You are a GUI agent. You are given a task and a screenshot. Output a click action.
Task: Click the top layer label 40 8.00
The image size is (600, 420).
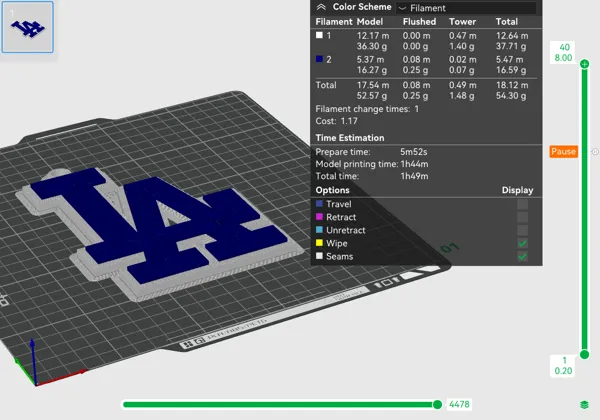tap(564, 52)
